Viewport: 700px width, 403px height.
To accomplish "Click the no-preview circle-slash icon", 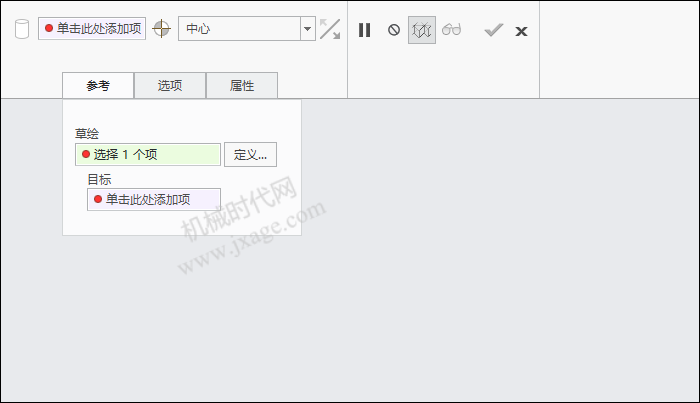I will pos(394,30).
